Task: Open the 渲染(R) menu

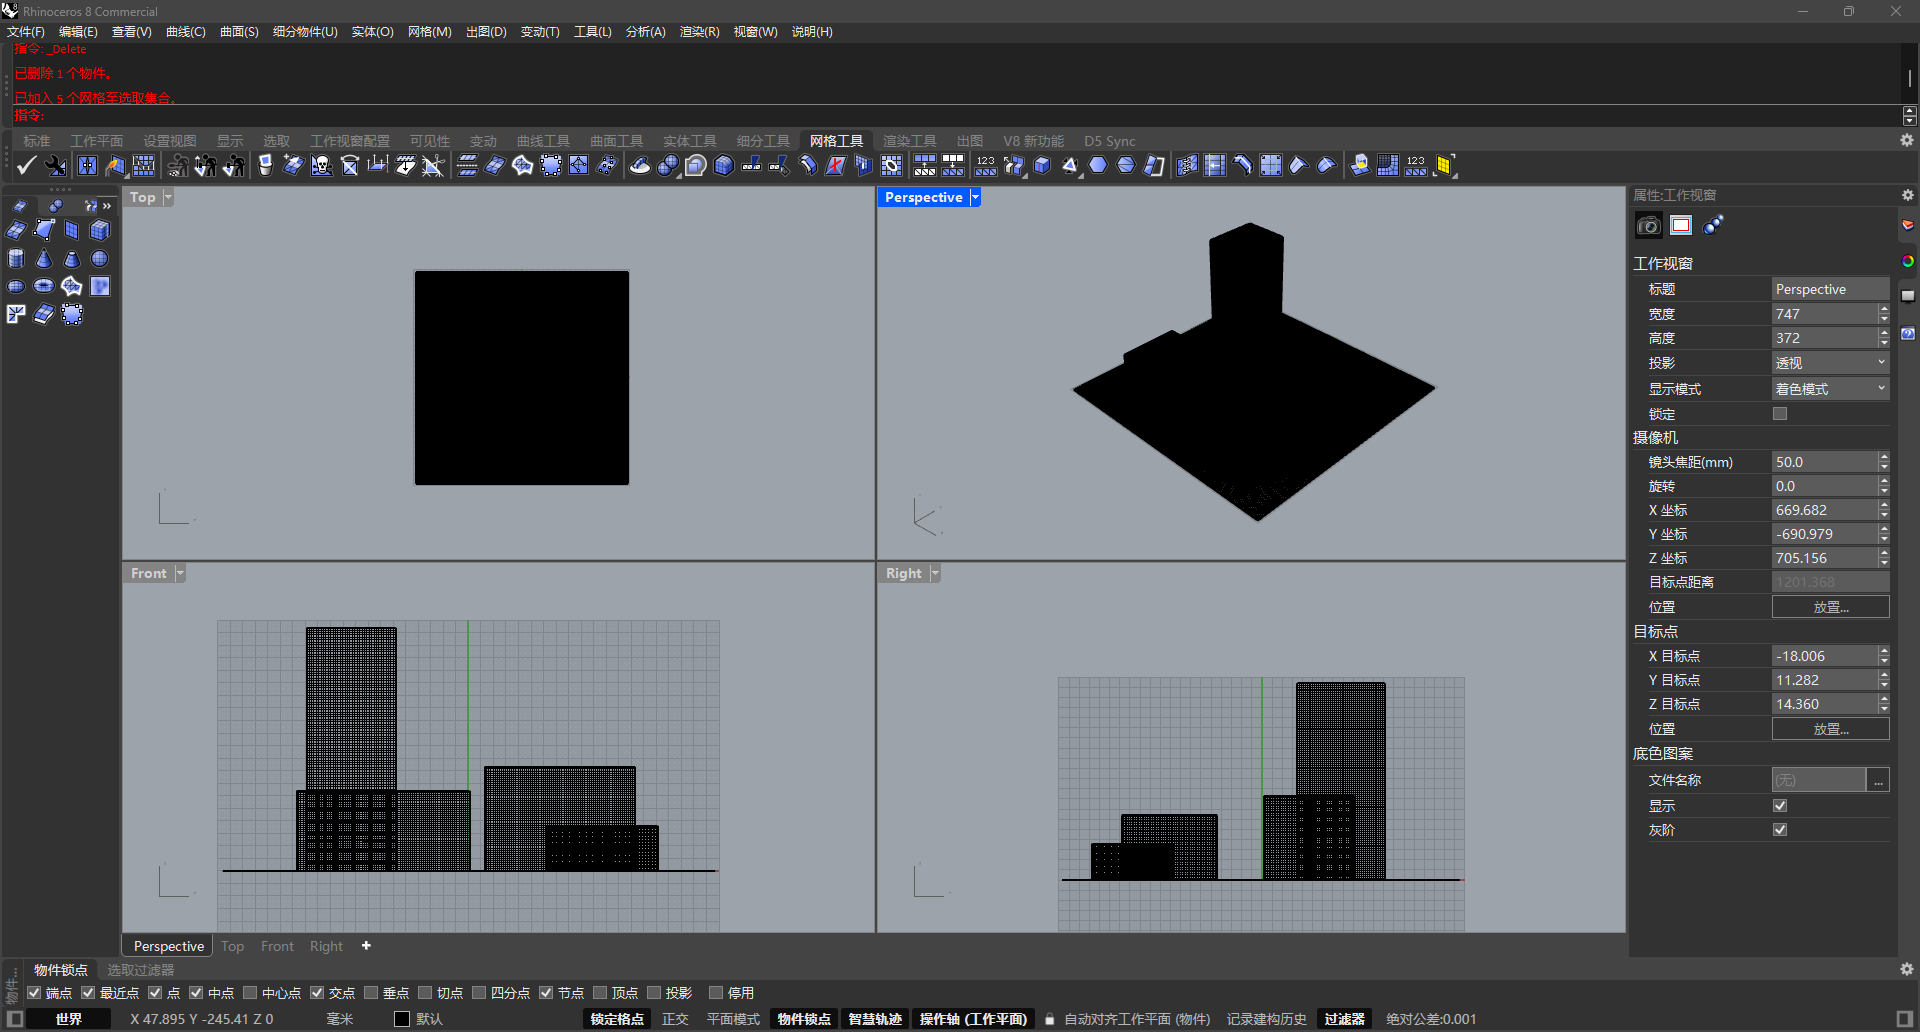Action: (699, 32)
